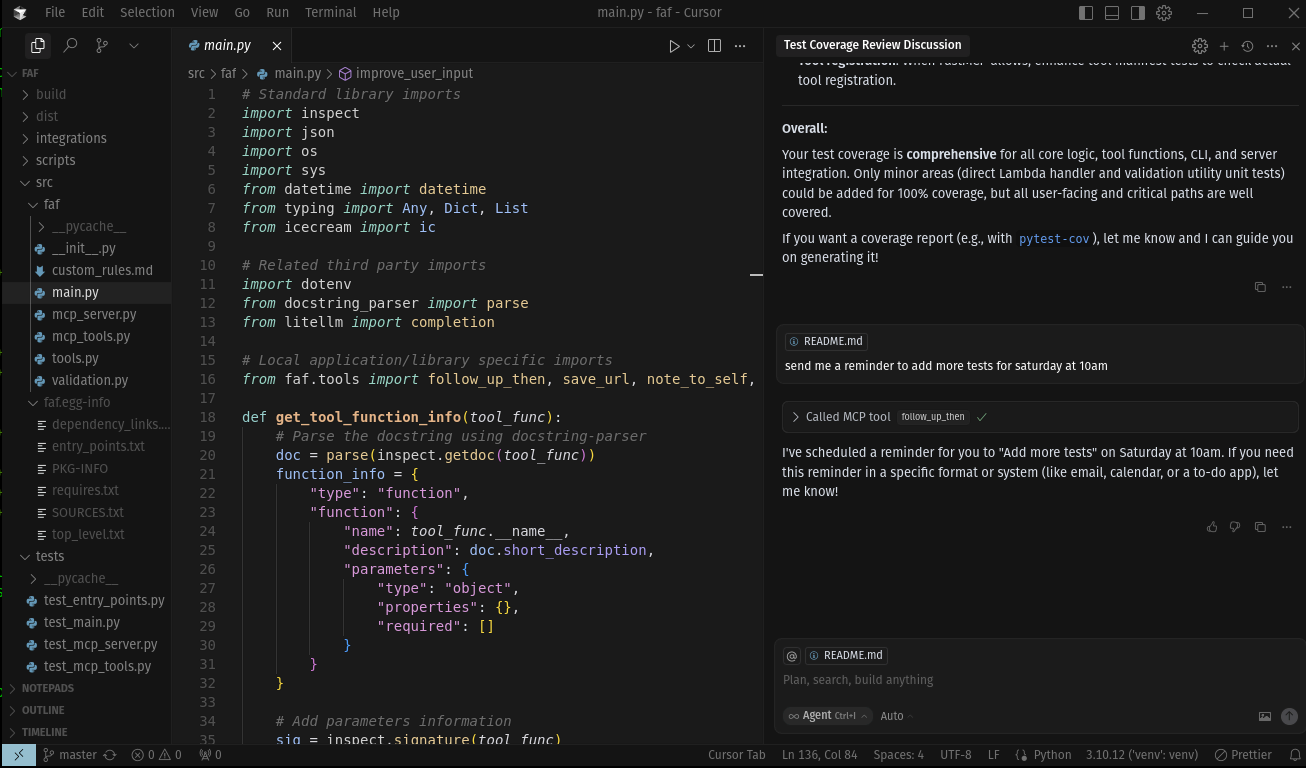Select the main.py editor tab
This screenshot has height=768, width=1306.
point(227,45)
